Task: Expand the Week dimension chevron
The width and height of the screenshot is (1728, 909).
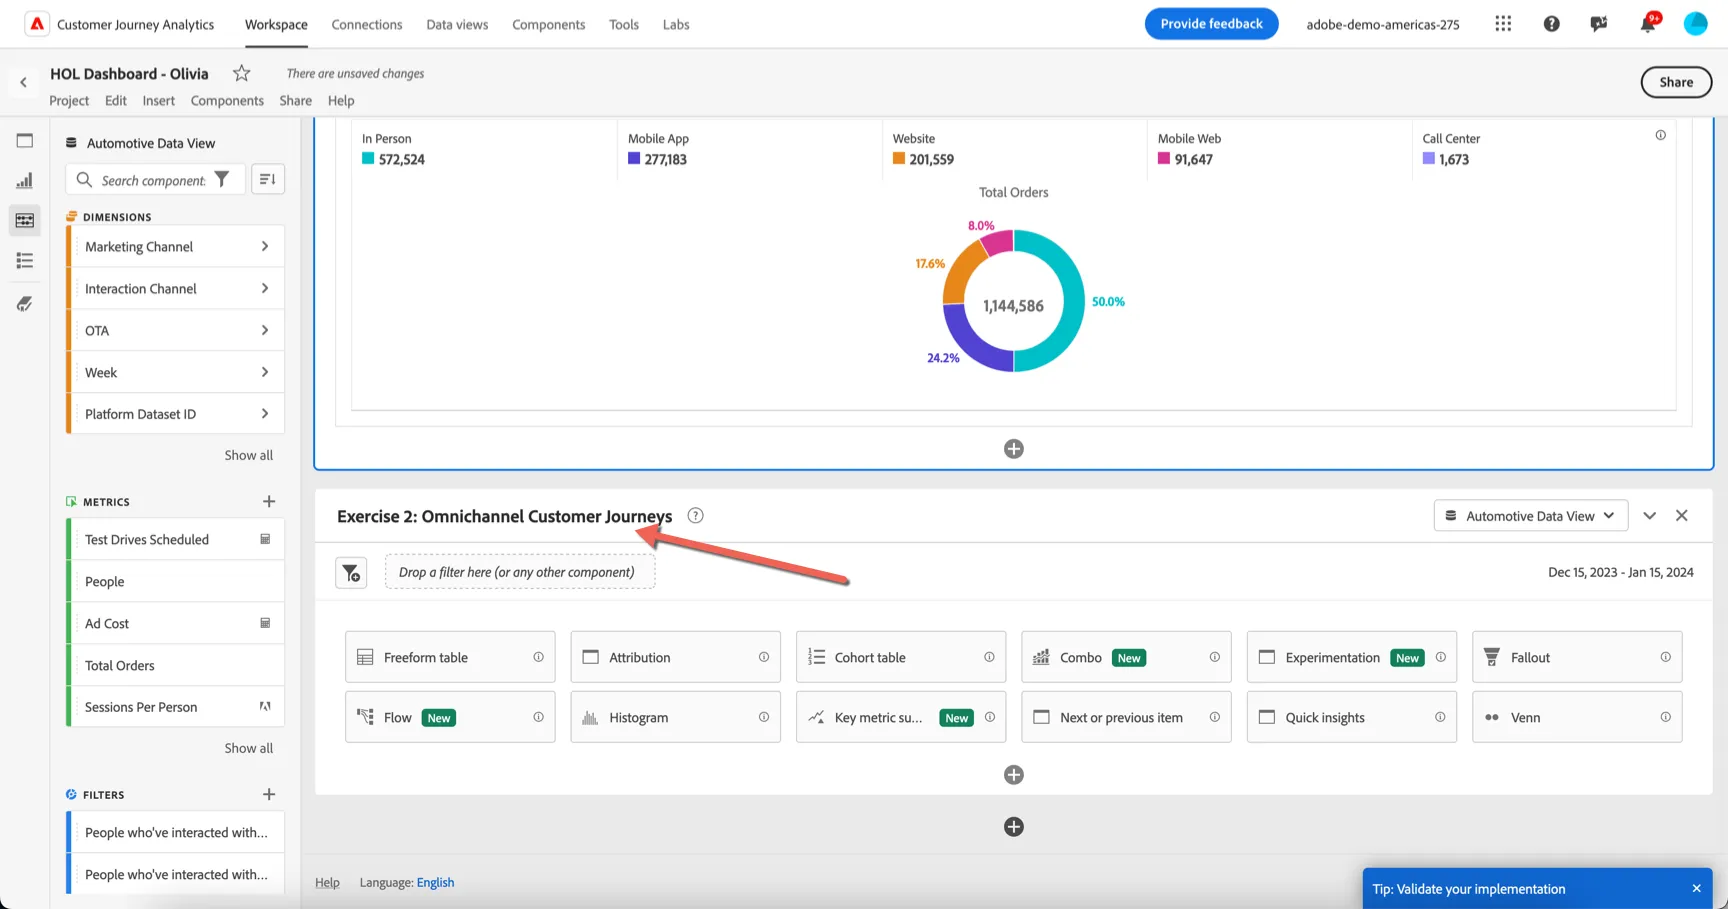Action: (265, 373)
